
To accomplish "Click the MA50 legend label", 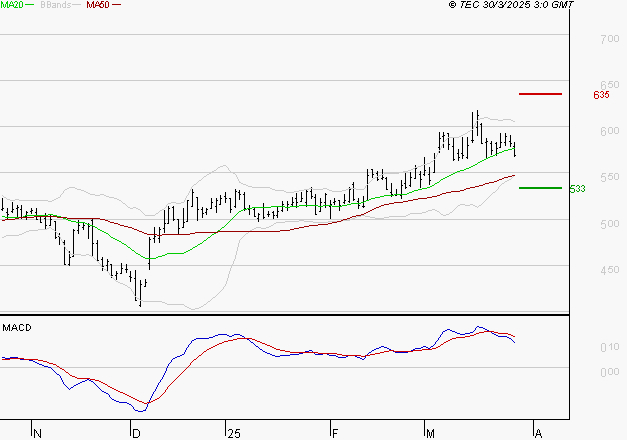I will pyautogui.click(x=98, y=5).
